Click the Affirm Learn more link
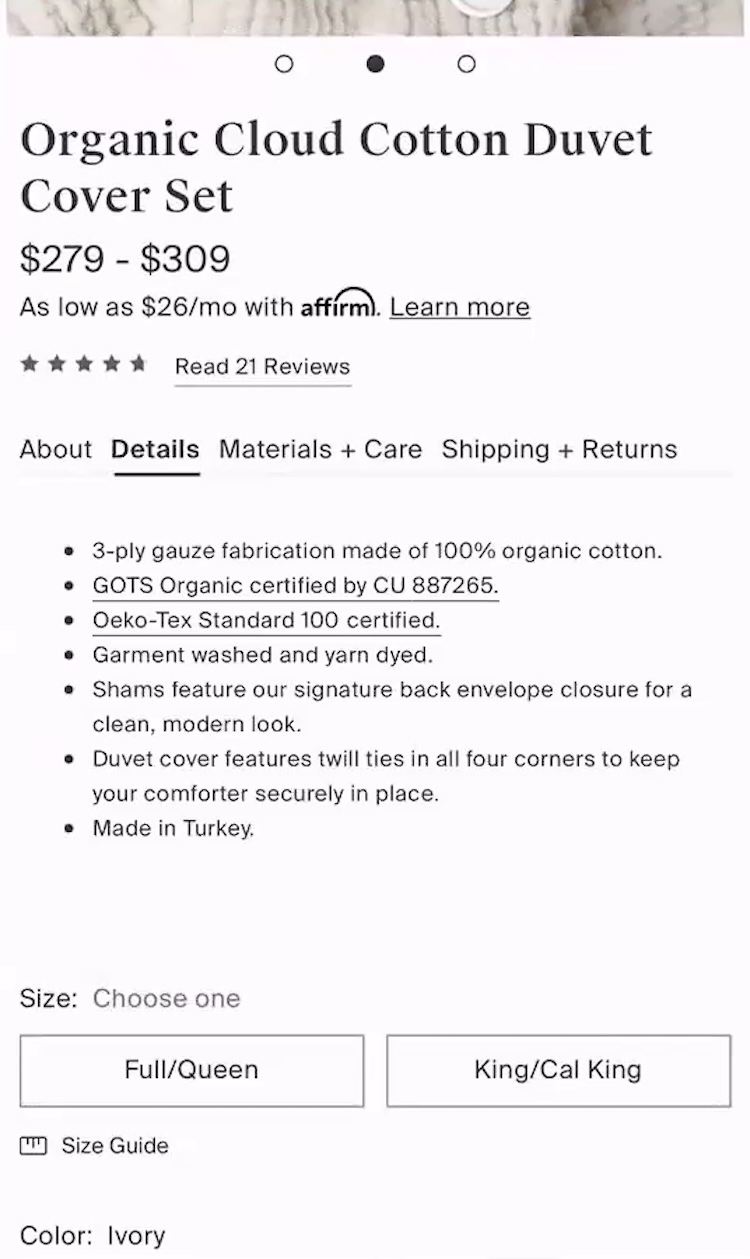The width and height of the screenshot is (750, 1259). point(460,307)
